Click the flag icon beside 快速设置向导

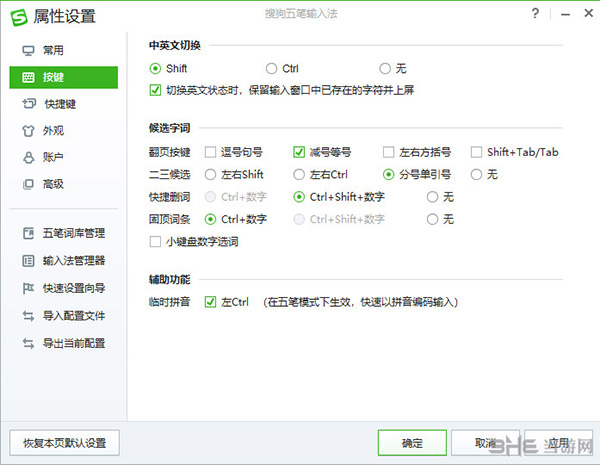point(28,288)
